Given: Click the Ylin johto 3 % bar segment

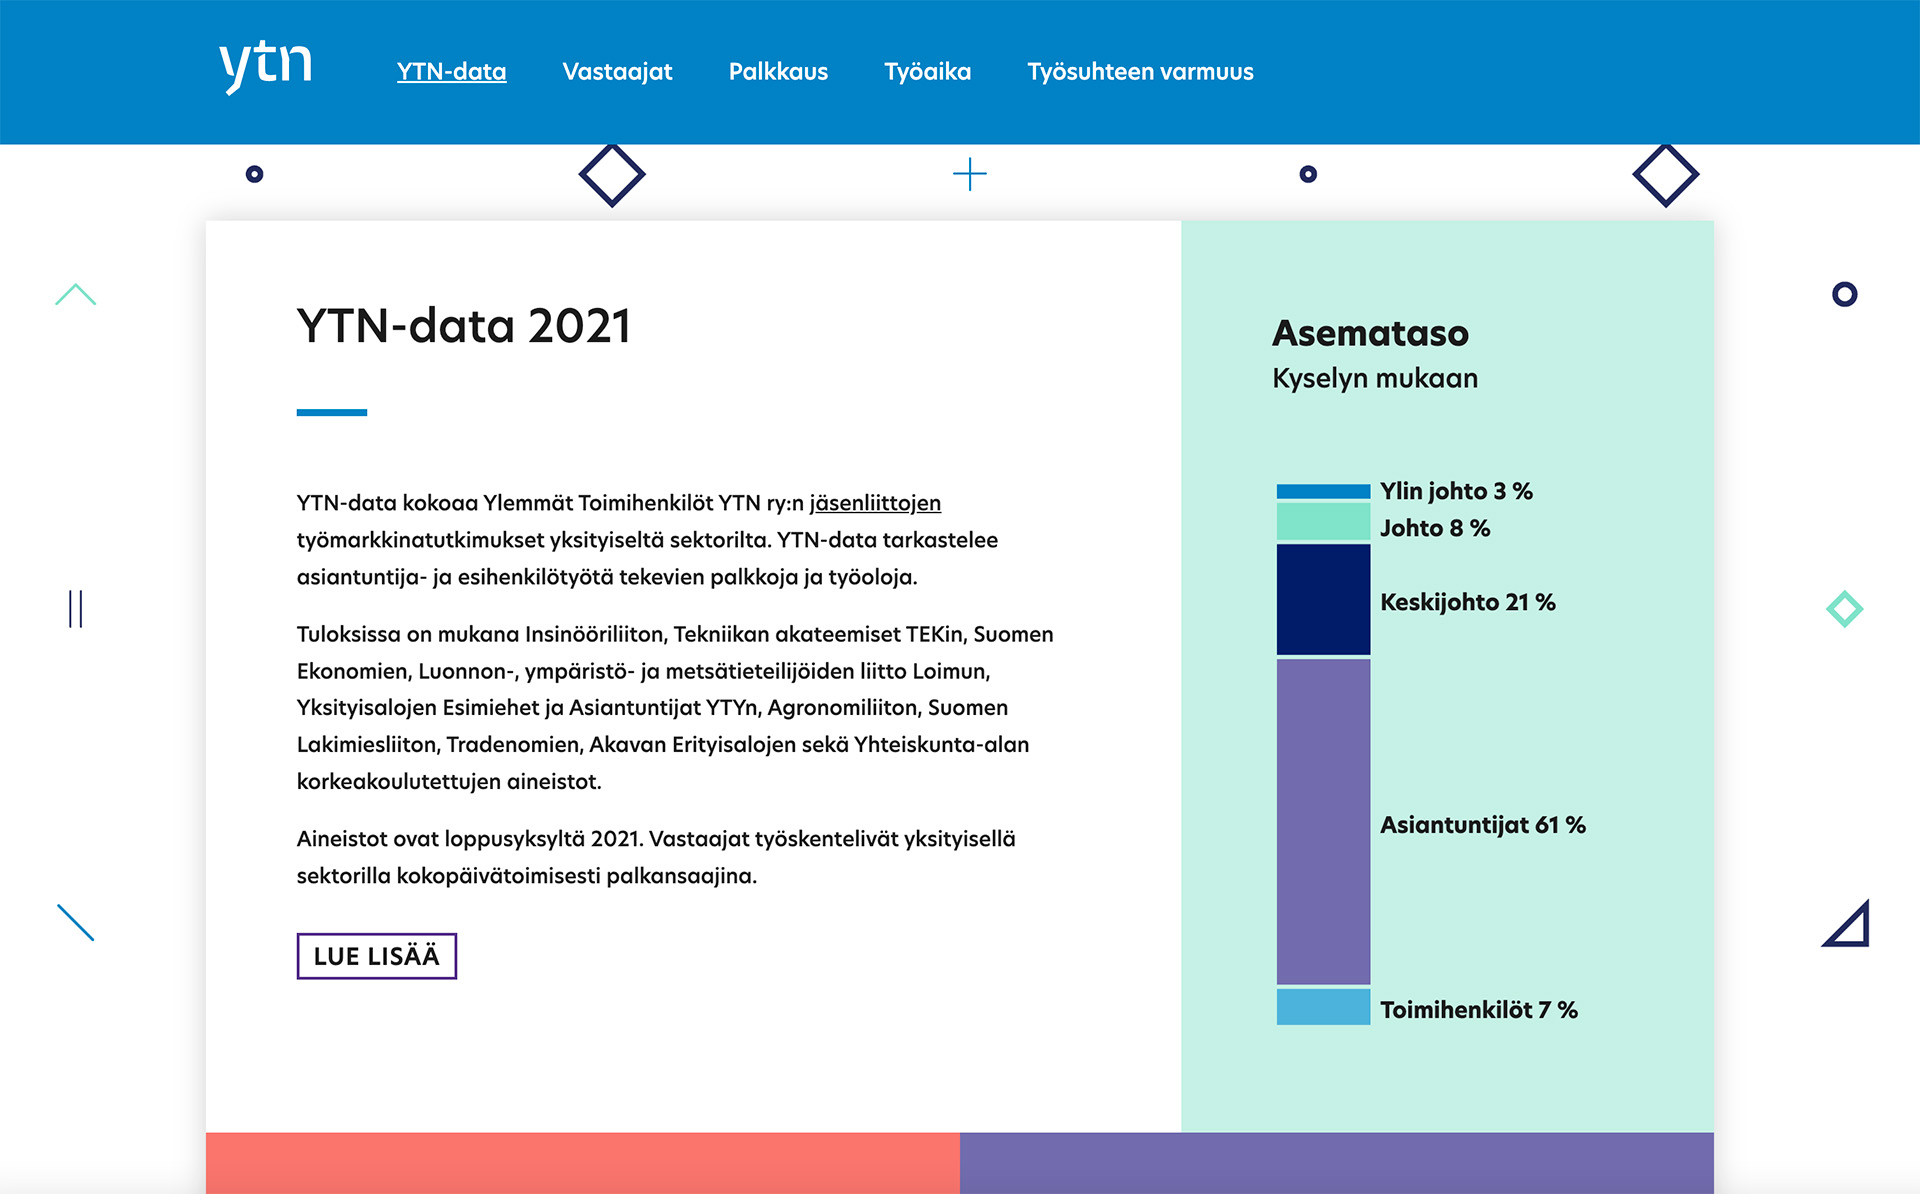Looking at the screenshot, I should coord(1323,491).
